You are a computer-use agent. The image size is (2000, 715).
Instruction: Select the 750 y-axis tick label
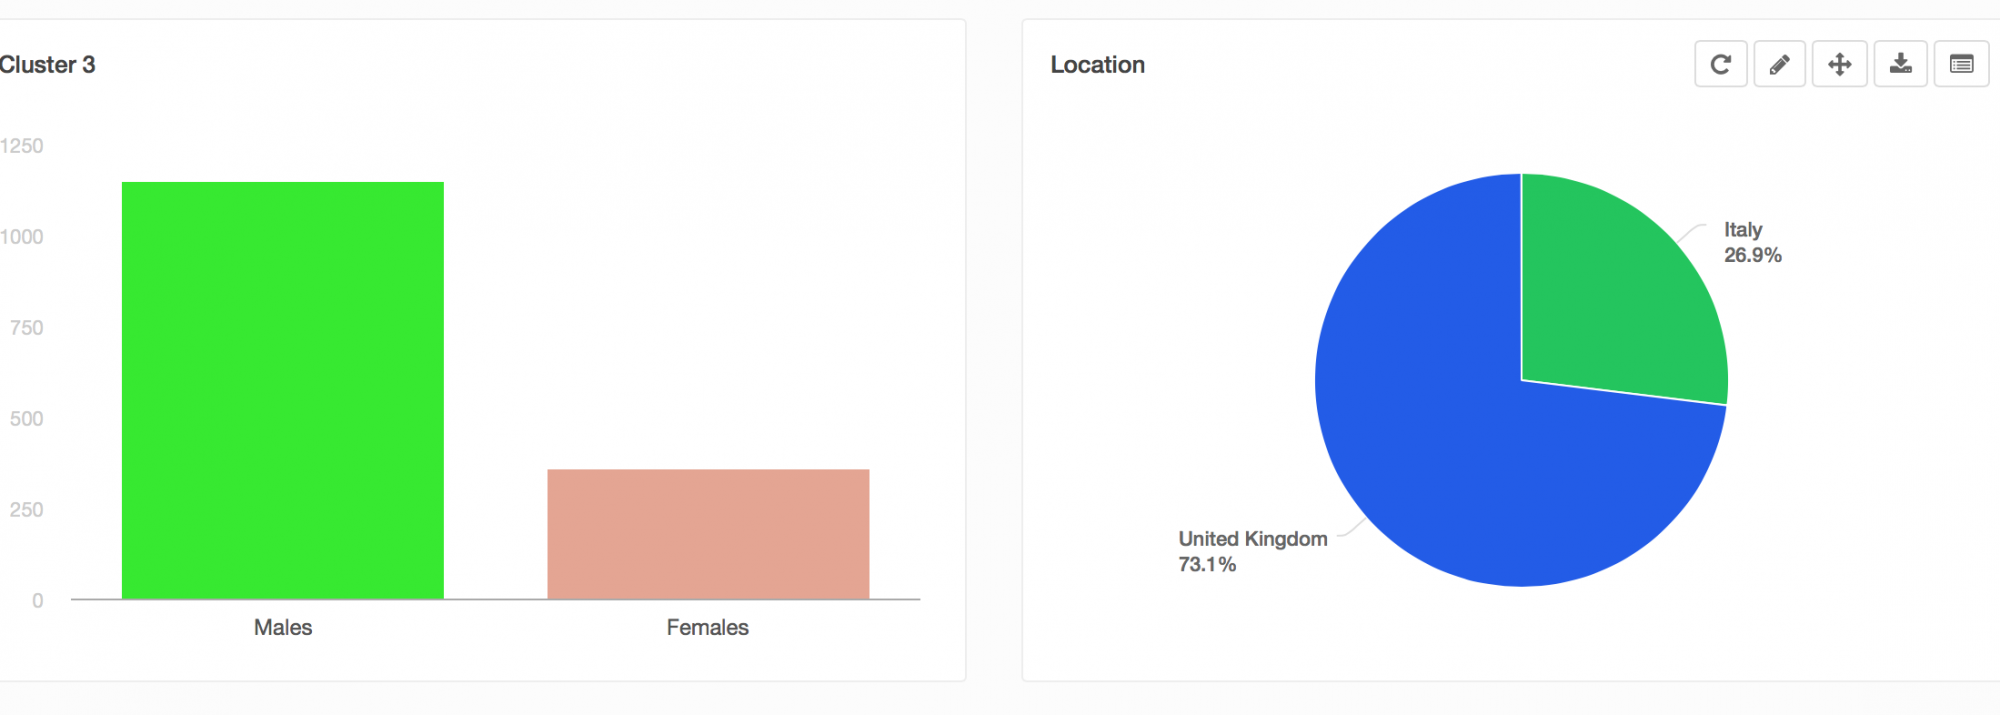click(27, 328)
